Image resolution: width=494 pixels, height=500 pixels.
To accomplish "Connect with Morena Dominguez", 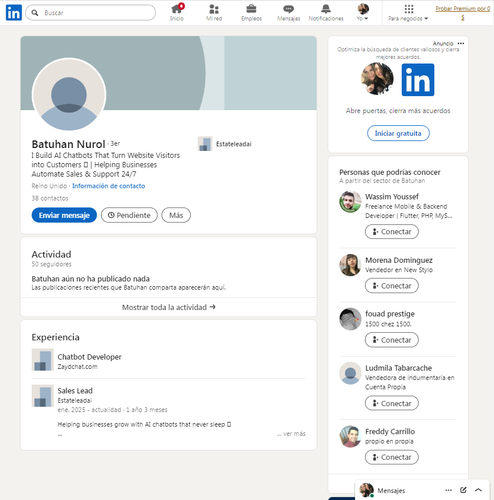I will point(392,286).
